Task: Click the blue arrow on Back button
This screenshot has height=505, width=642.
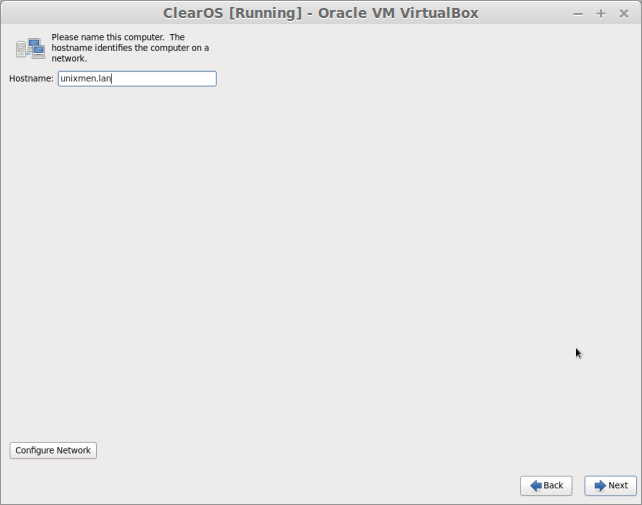Action: 536,486
